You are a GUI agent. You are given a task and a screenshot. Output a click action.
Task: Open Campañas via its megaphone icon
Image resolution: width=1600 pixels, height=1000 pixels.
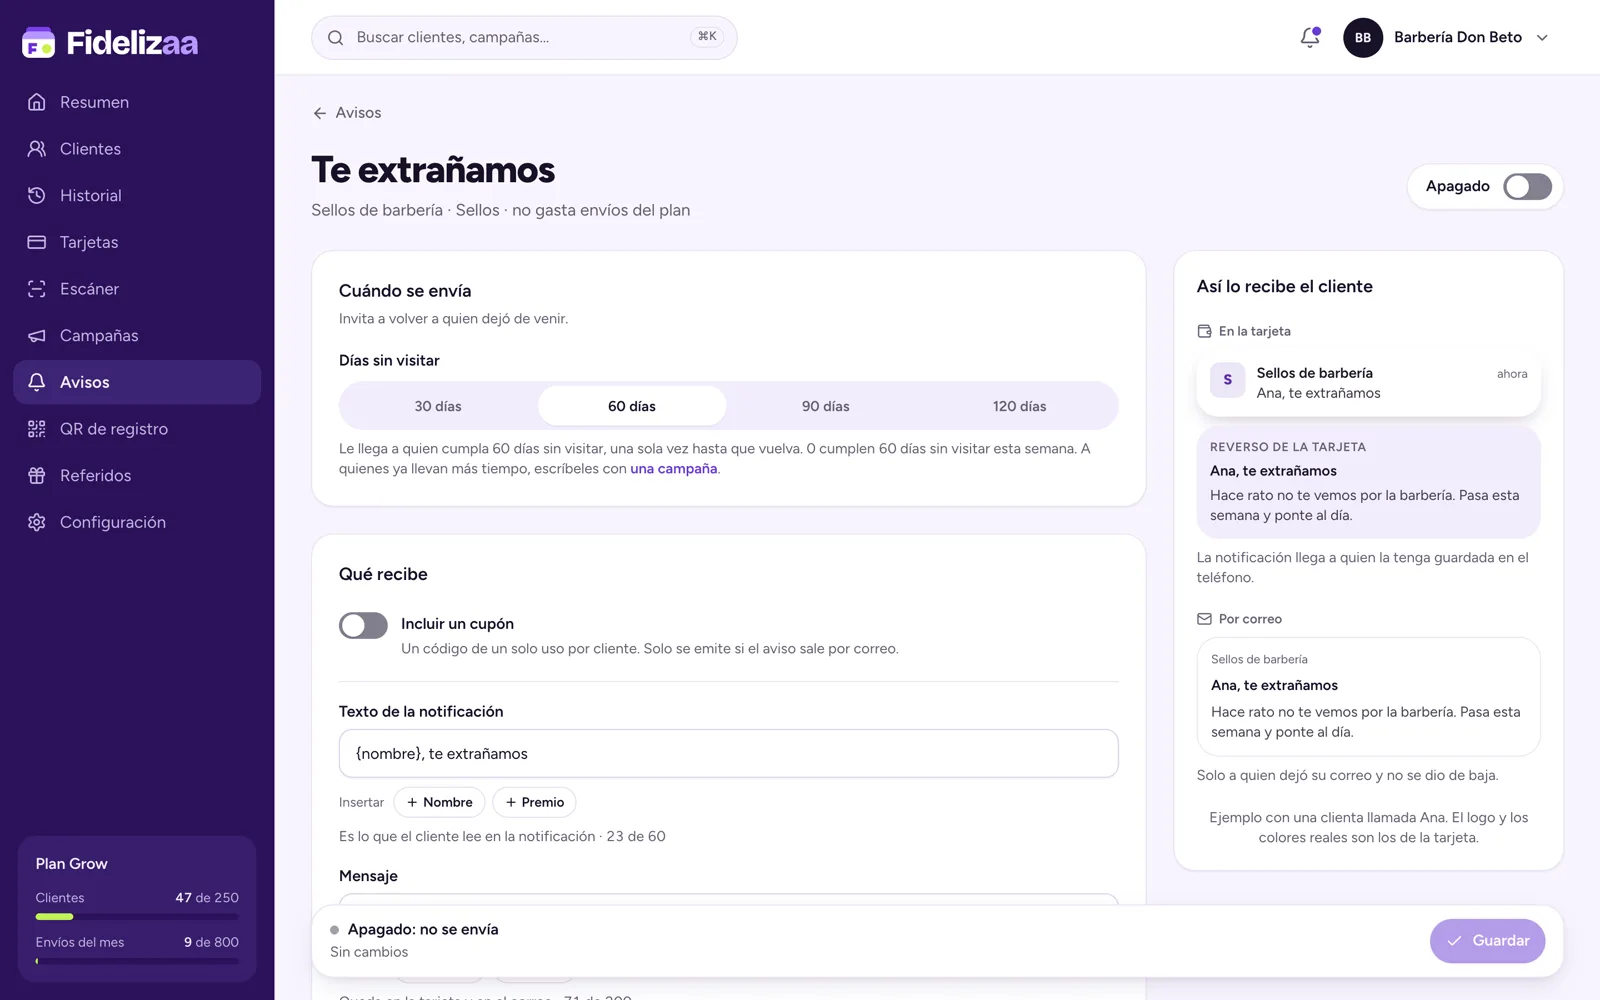pos(37,335)
